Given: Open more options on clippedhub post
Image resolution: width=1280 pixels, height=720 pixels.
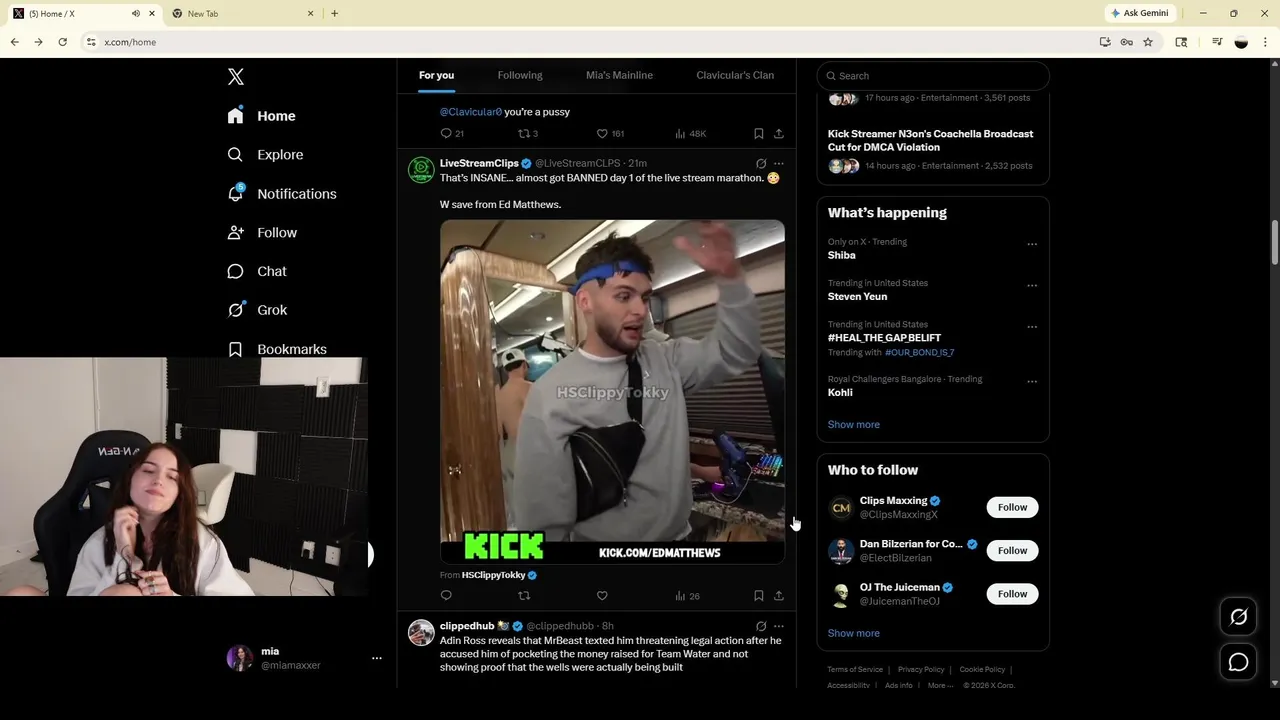Looking at the screenshot, I should pos(779,626).
